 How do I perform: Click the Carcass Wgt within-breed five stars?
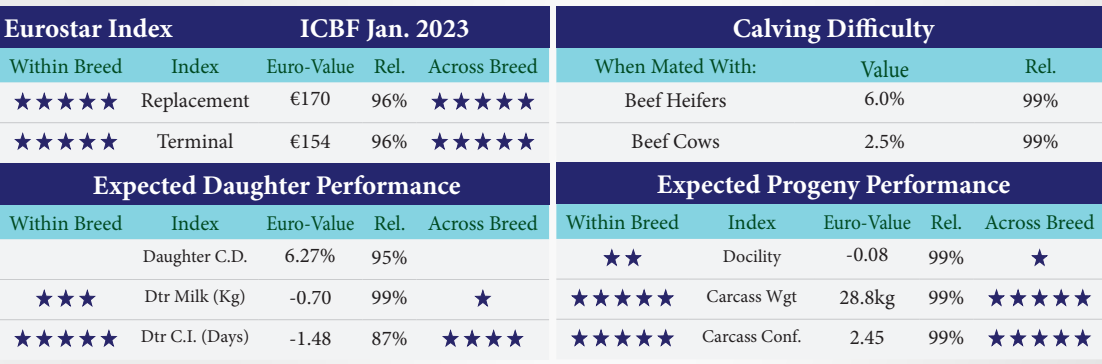[x=623, y=299]
